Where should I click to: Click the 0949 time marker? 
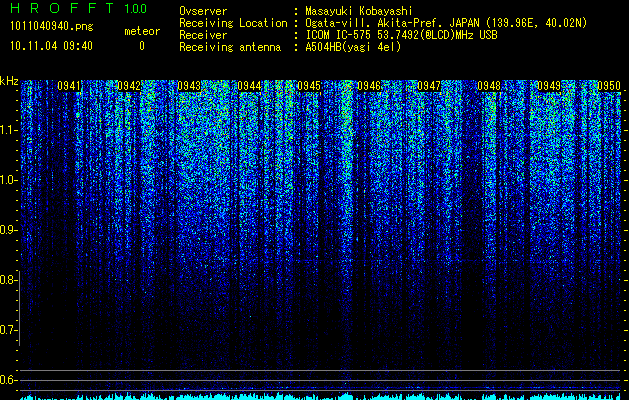point(549,86)
